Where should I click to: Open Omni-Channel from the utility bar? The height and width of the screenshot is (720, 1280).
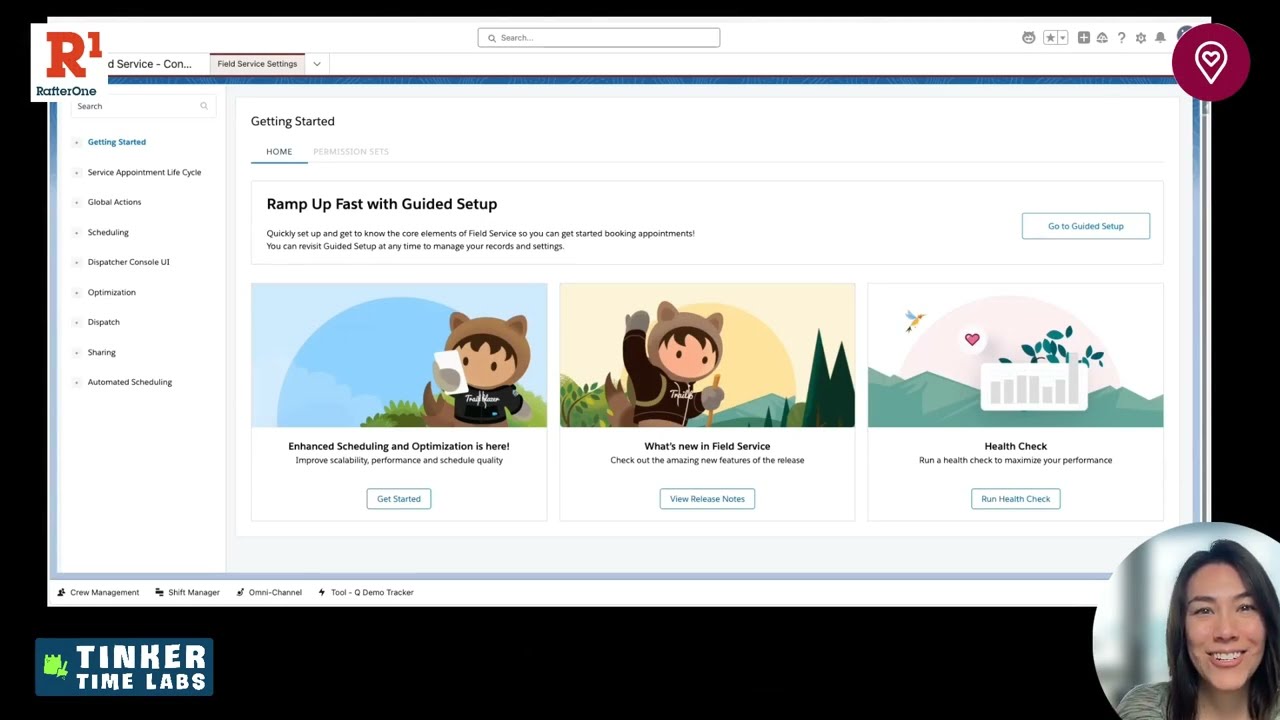click(268, 592)
